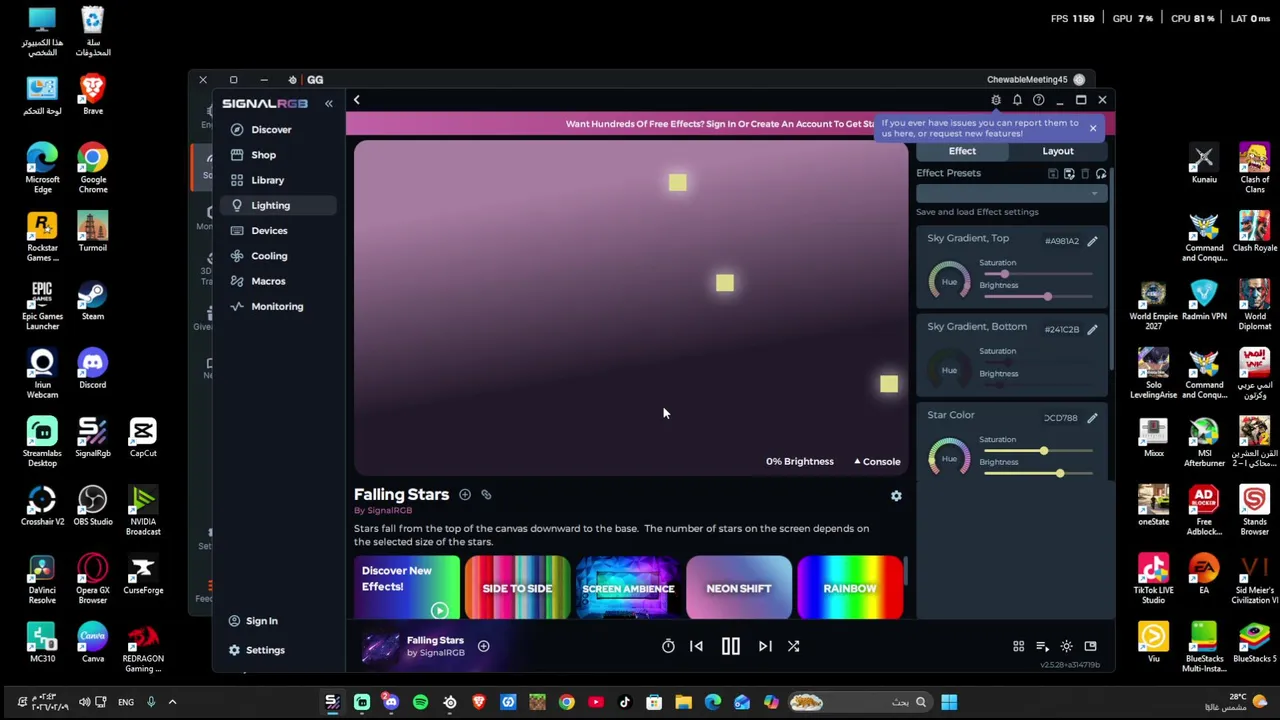Screen dimensions: 1280x720
Task: Open the Effect Presets dropdown
Action: point(1011,193)
